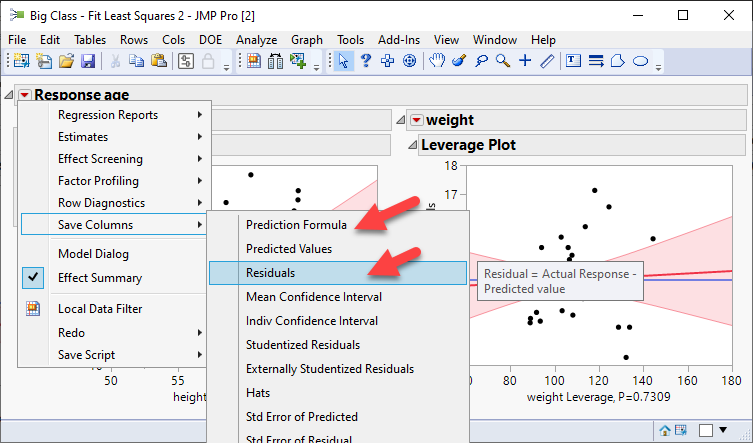Open the Add-Ins menu

point(399,40)
